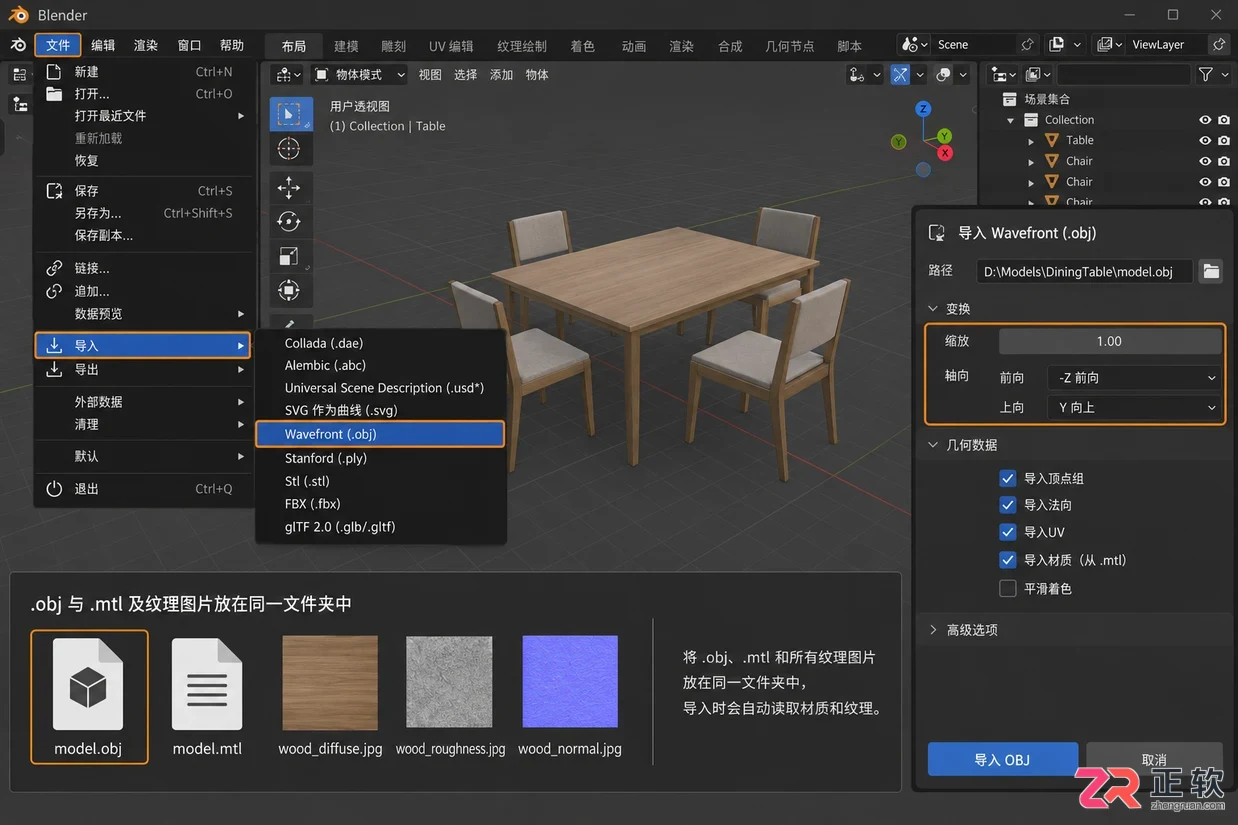This screenshot has width=1238, height=825.
Task: Click the folder browse icon beside path
Action: pos(1211,271)
